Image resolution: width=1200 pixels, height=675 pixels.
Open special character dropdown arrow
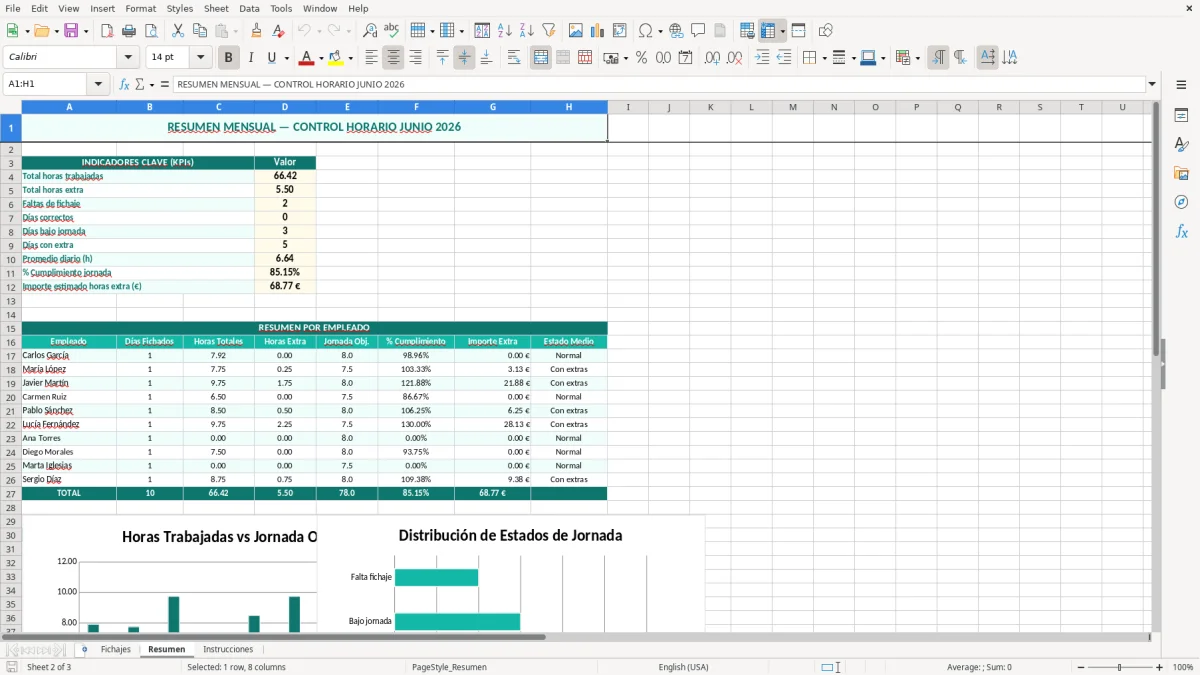click(x=661, y=31)
